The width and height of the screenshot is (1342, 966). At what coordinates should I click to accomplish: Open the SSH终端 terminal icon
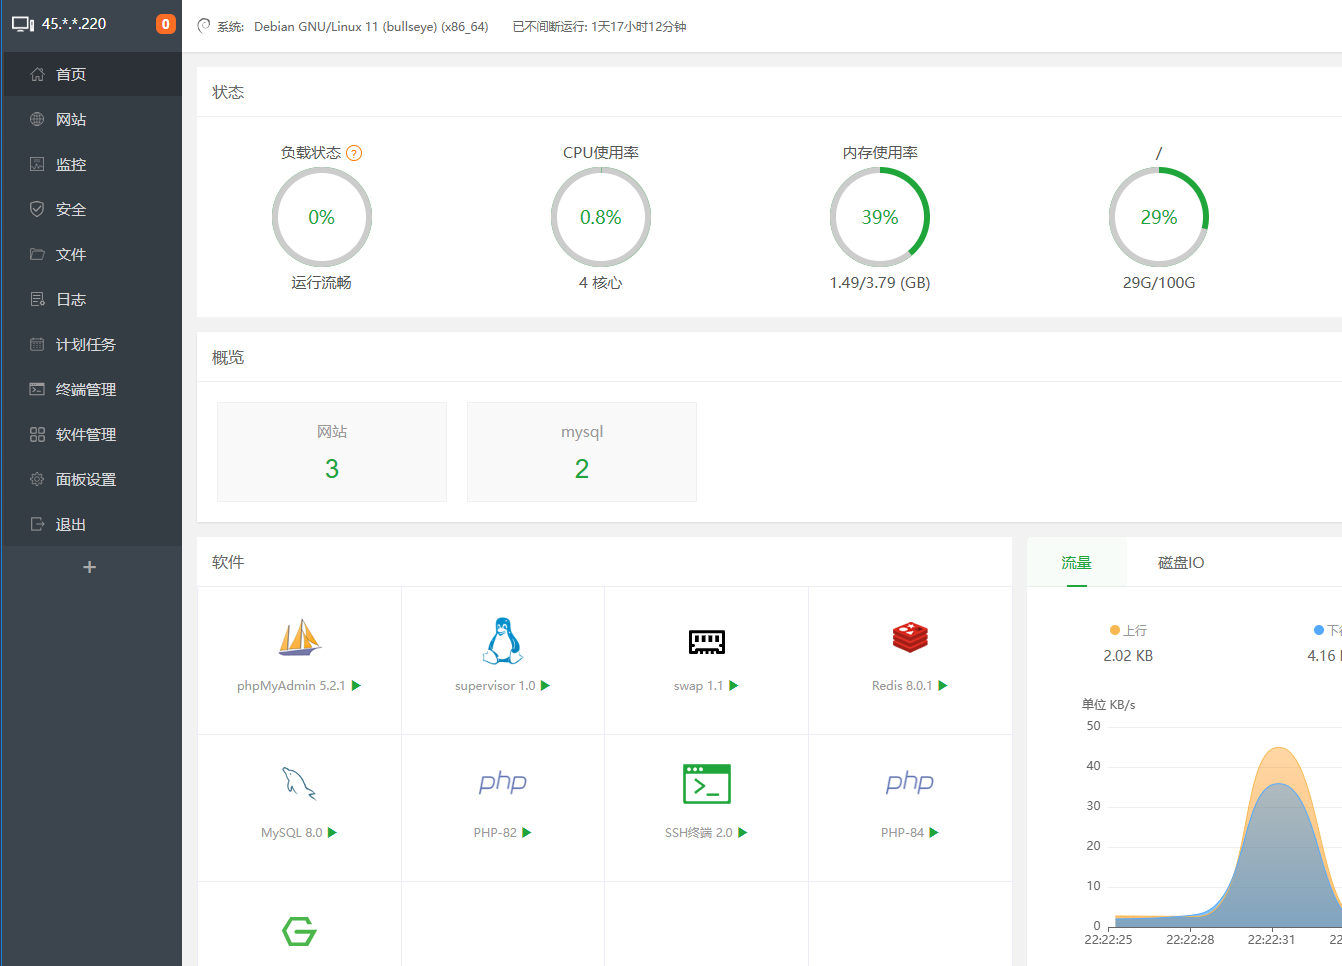coord(707,784)
